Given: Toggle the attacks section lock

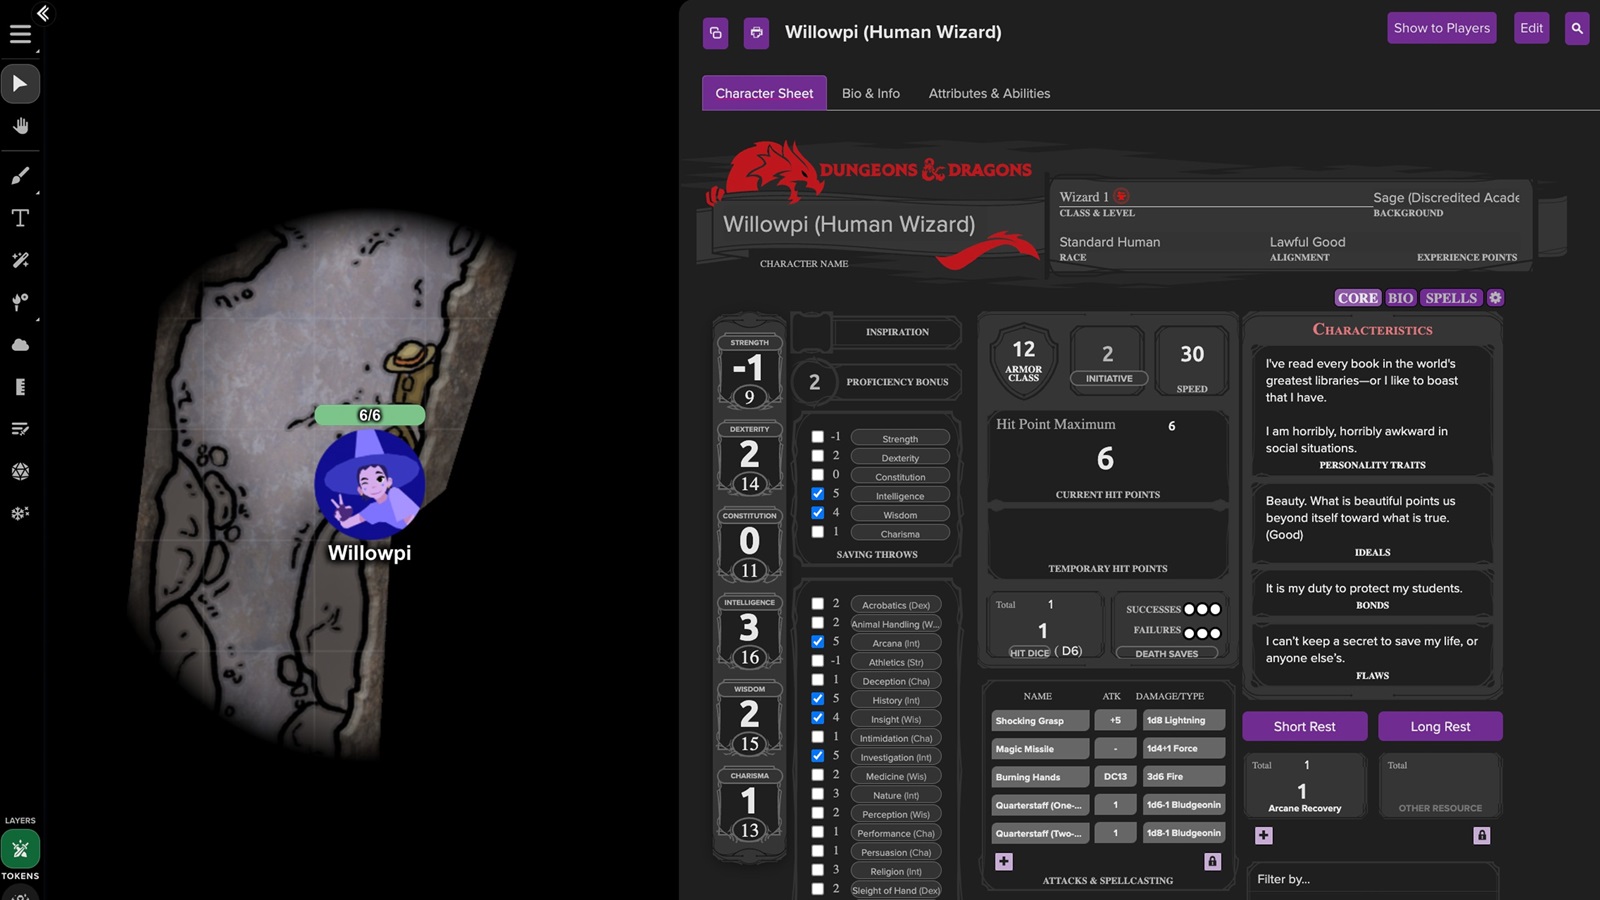Looking at the screenshot, I should pyautogui.click(x=1212, y=861).
